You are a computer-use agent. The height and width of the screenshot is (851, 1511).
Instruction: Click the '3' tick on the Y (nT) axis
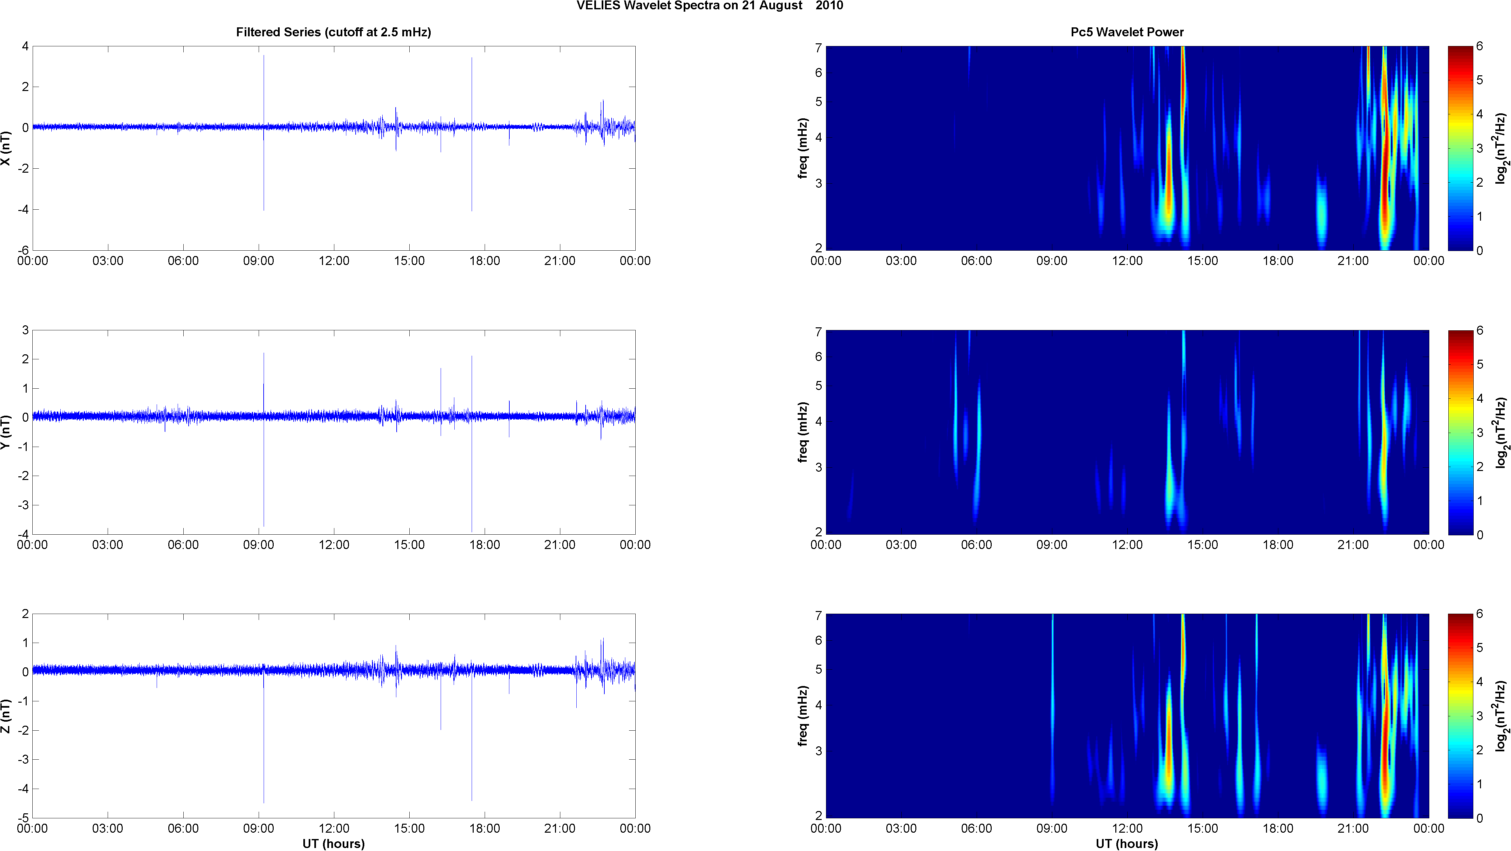[26, 330]
